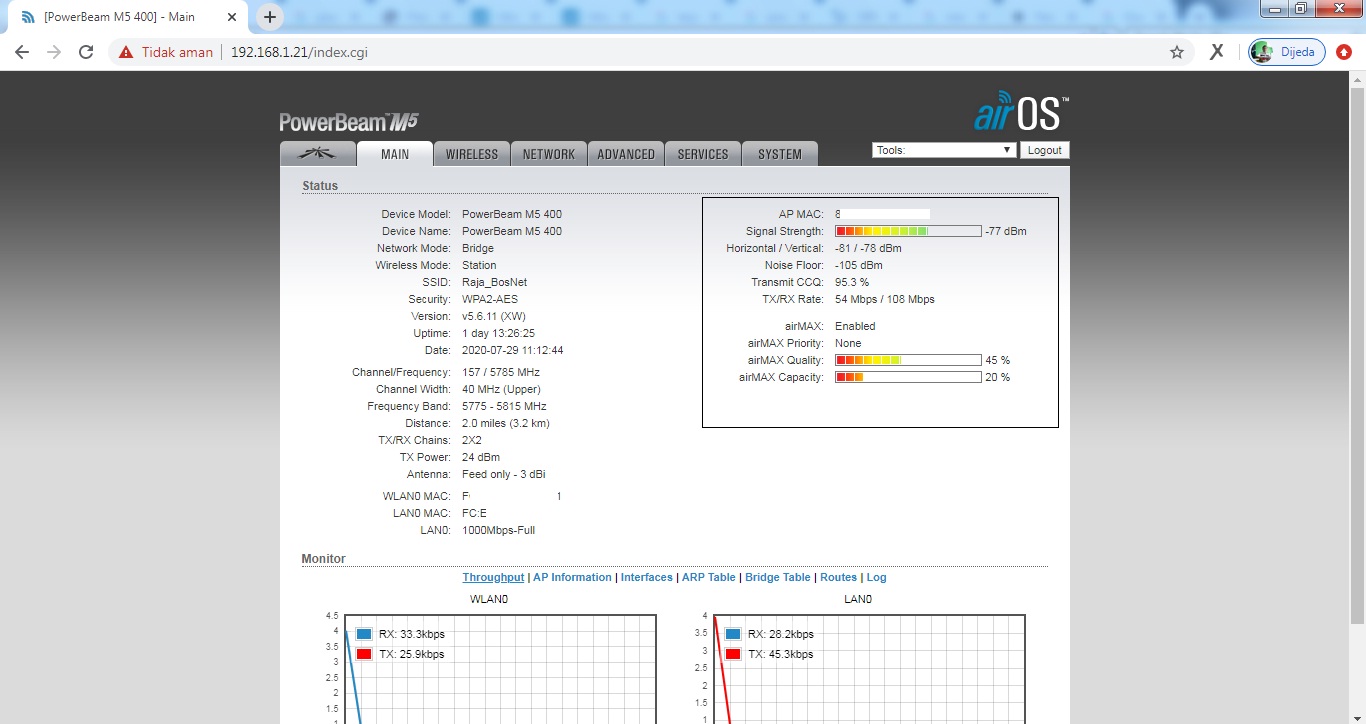Click Horizontal / Vertical value -81 / -78 dBm
Screen dimensions: 1366x724
(868, 248)
